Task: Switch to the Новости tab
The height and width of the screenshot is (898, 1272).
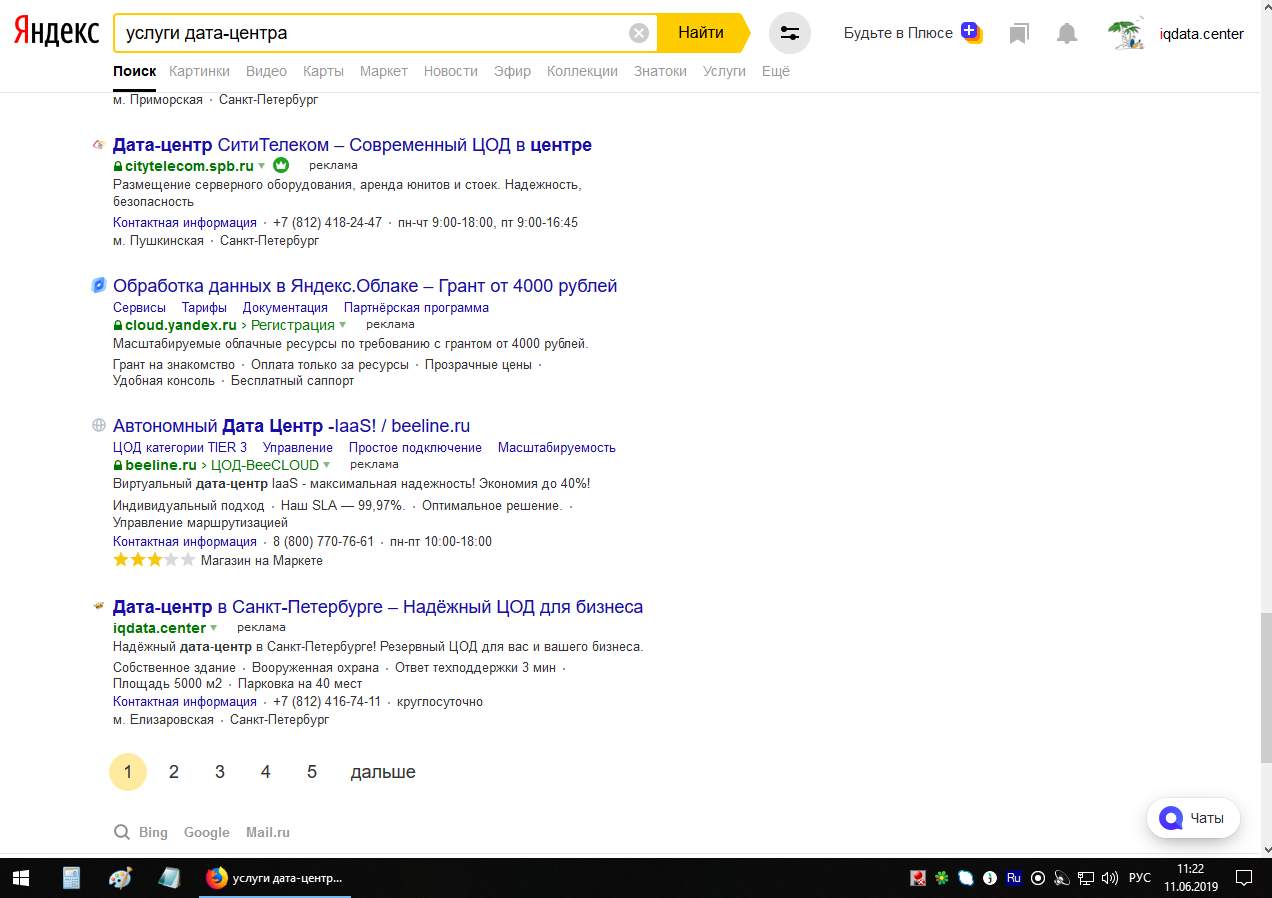Action: (451, 71)
